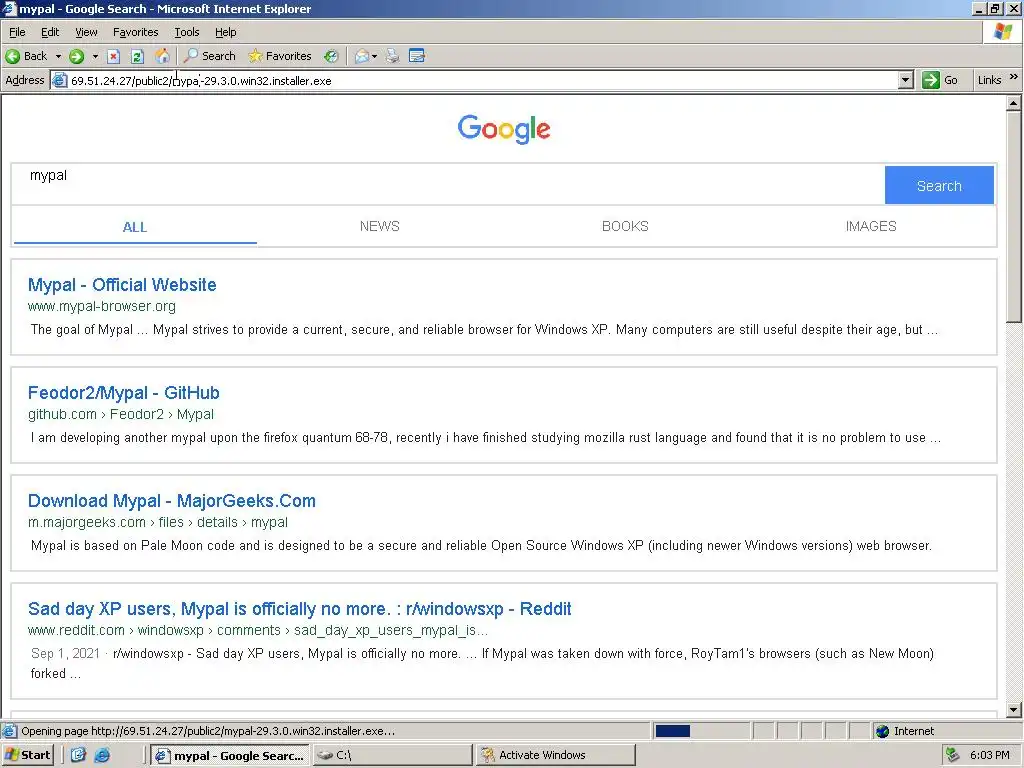Click the Go button
Viewport: 1024px width, 768px height.
pyautogui.click(x=940, y=80)
